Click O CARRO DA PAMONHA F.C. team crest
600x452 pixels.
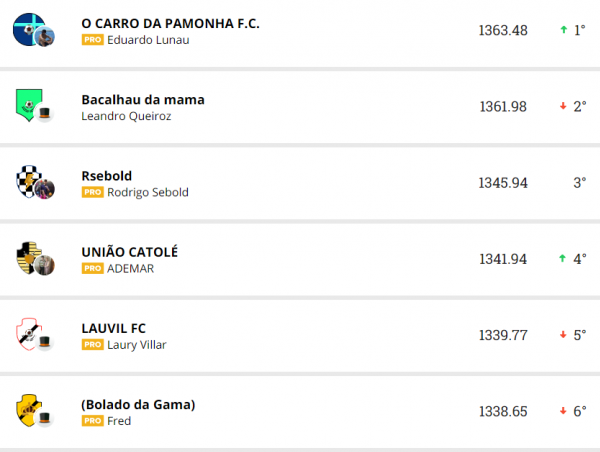coord(27,27)
